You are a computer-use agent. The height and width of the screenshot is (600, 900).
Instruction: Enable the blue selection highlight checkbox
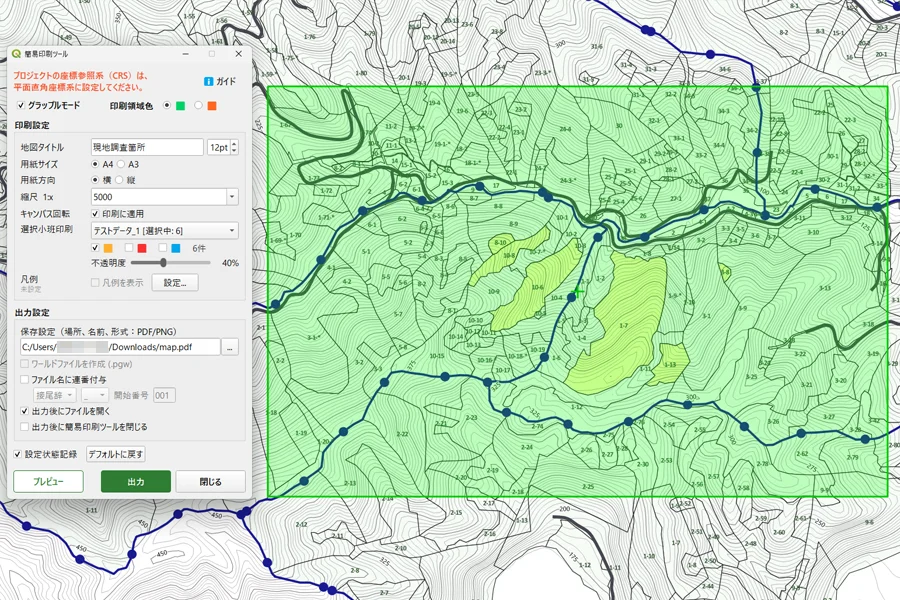[x=163, y=247]
